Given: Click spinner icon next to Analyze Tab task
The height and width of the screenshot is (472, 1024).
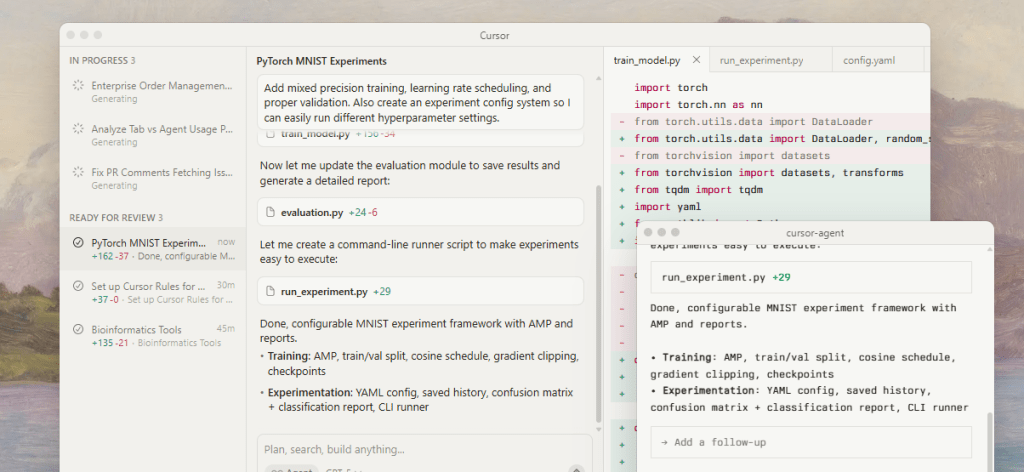Looking at the screenshot, I should tap(78, 130).
